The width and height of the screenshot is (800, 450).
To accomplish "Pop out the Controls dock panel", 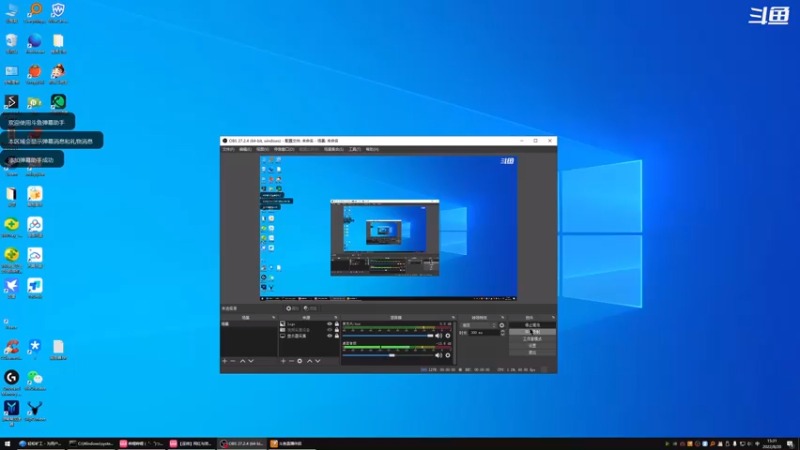I will 553,317.
